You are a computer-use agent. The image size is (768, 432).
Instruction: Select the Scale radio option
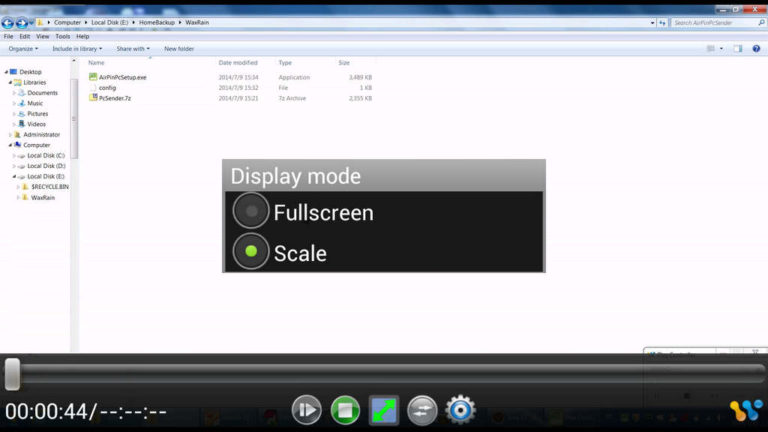click(251, 252)
